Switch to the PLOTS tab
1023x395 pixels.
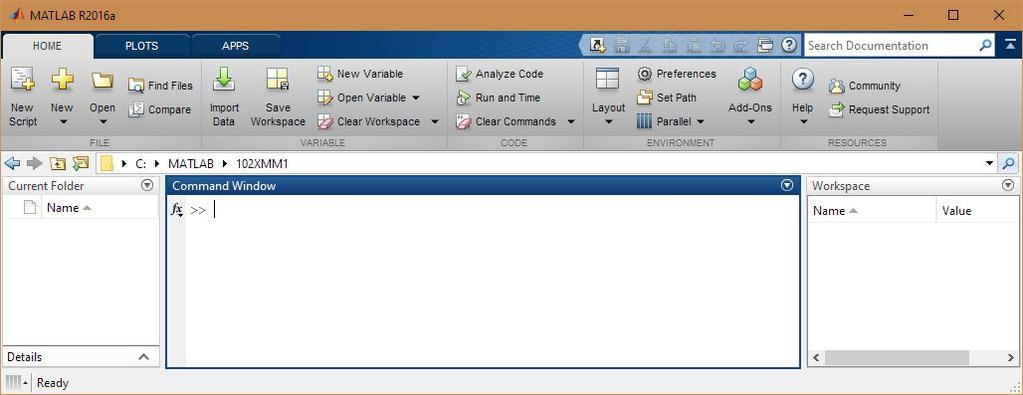(x=142, y=46)
